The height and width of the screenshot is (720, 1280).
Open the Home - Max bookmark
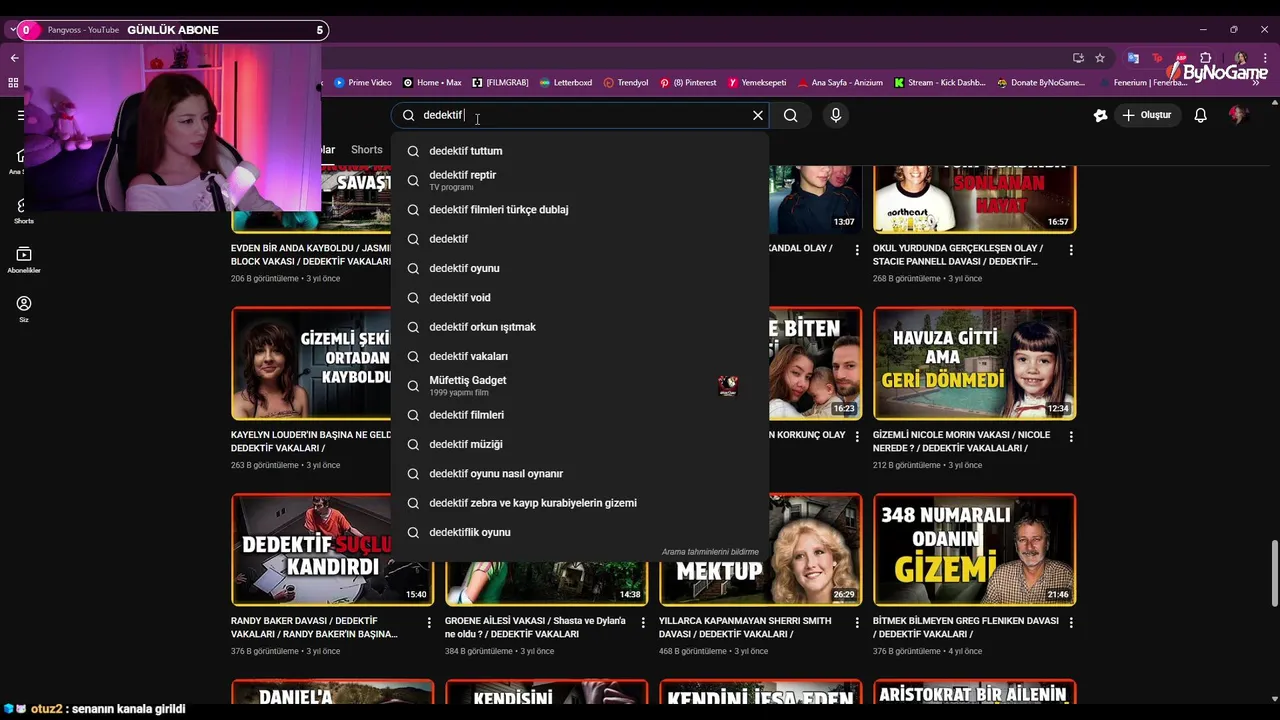(x=432, y=82)
